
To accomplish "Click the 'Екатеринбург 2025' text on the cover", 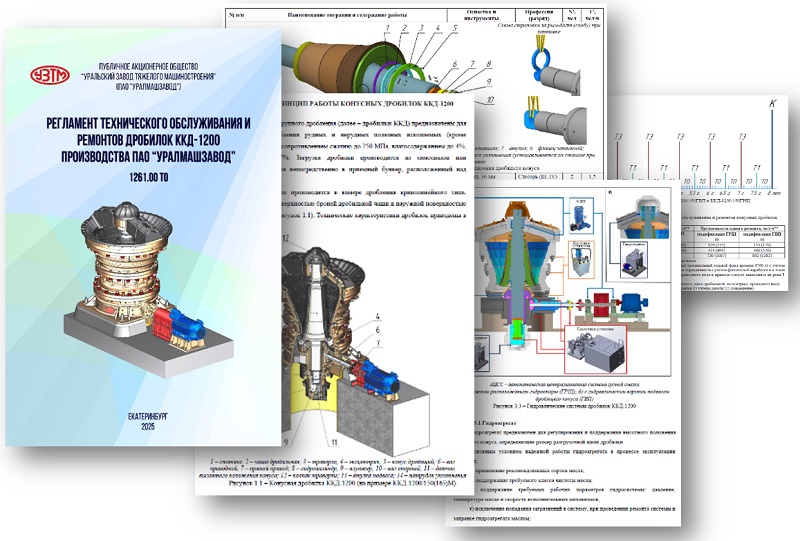I will (x=148, y=422).
